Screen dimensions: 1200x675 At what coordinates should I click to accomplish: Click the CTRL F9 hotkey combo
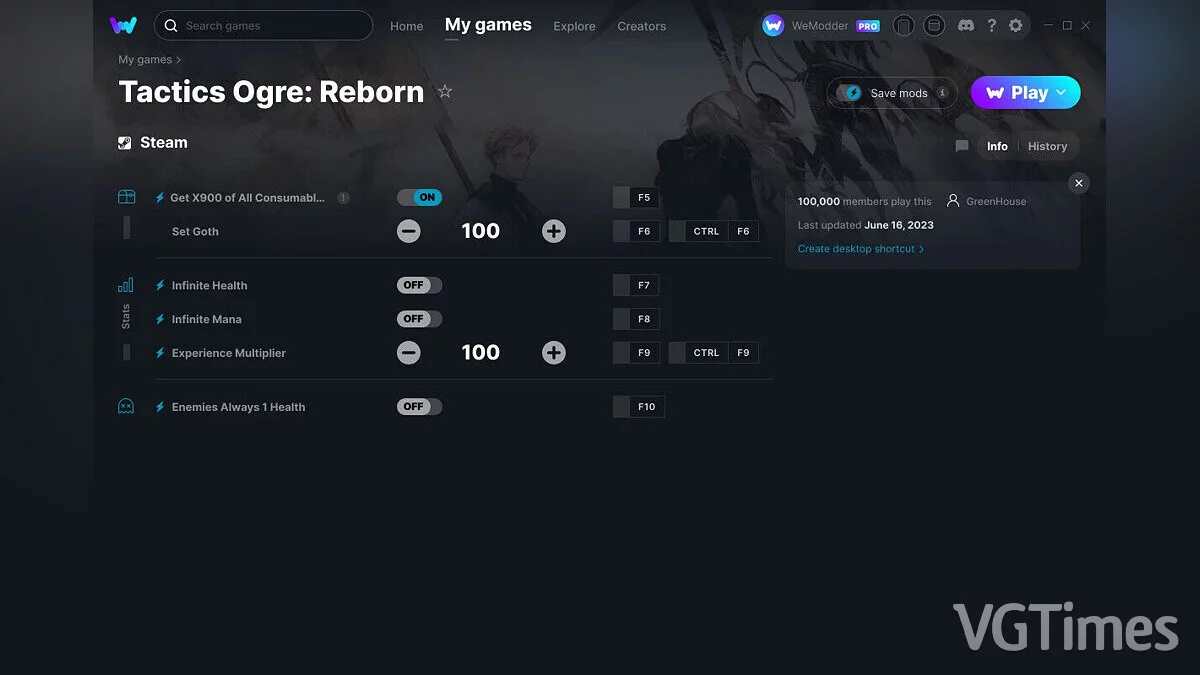[x=714, y=353]
